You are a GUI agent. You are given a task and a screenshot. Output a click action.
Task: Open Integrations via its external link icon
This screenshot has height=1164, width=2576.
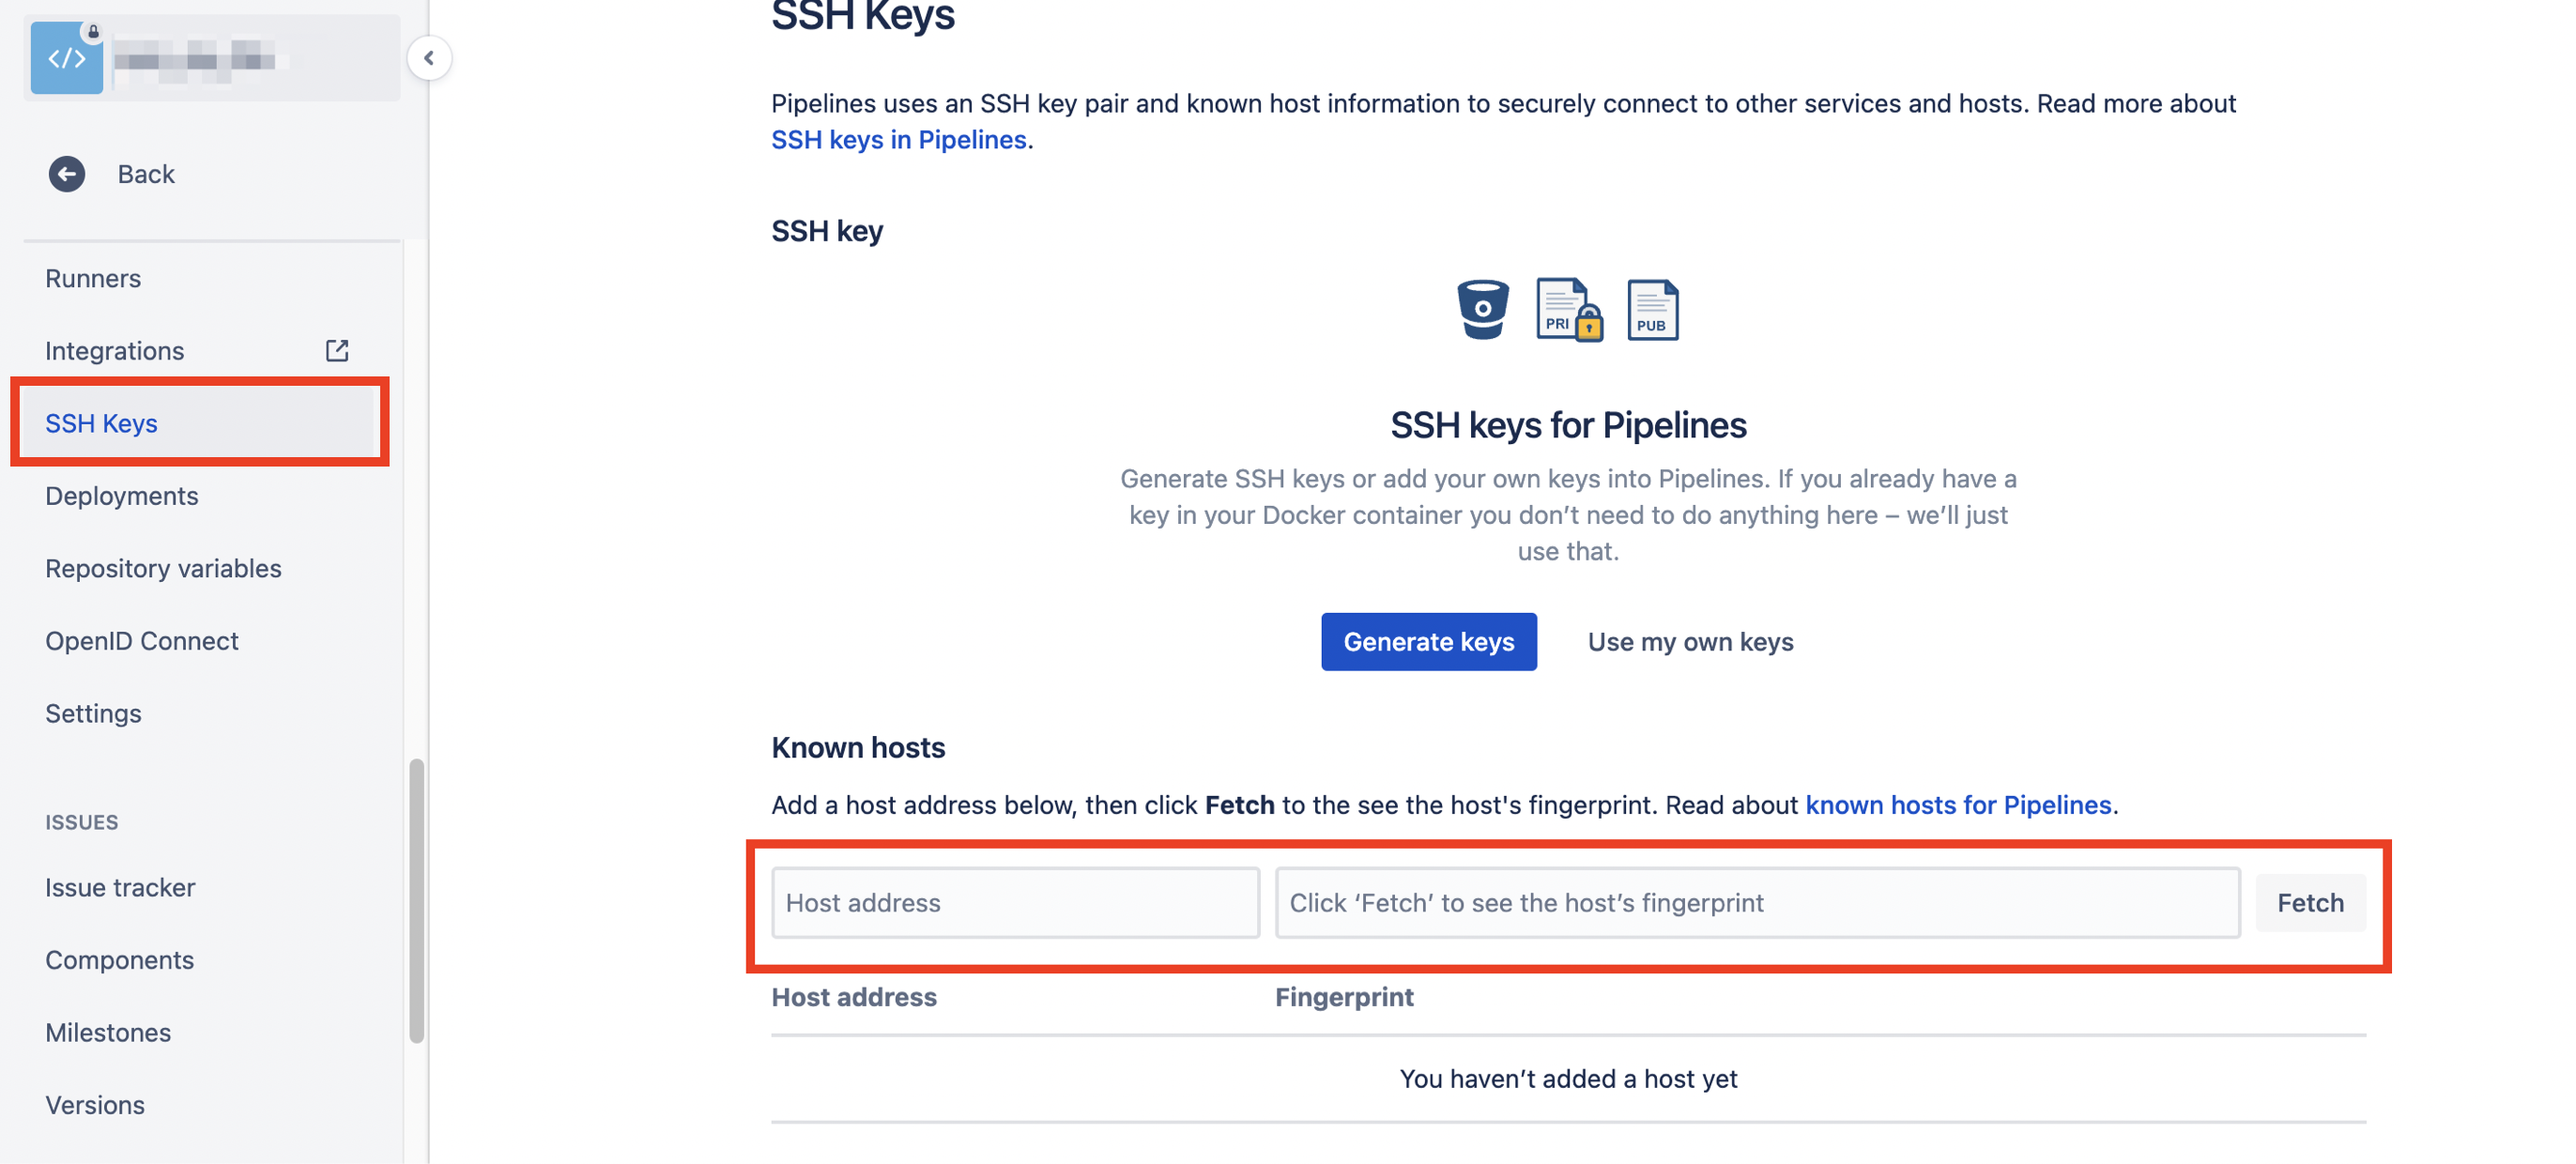tap(337, 350)
